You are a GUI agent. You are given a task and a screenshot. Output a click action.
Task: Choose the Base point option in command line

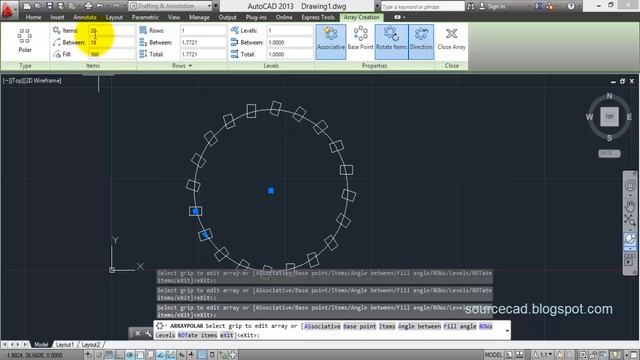[360, 326]
